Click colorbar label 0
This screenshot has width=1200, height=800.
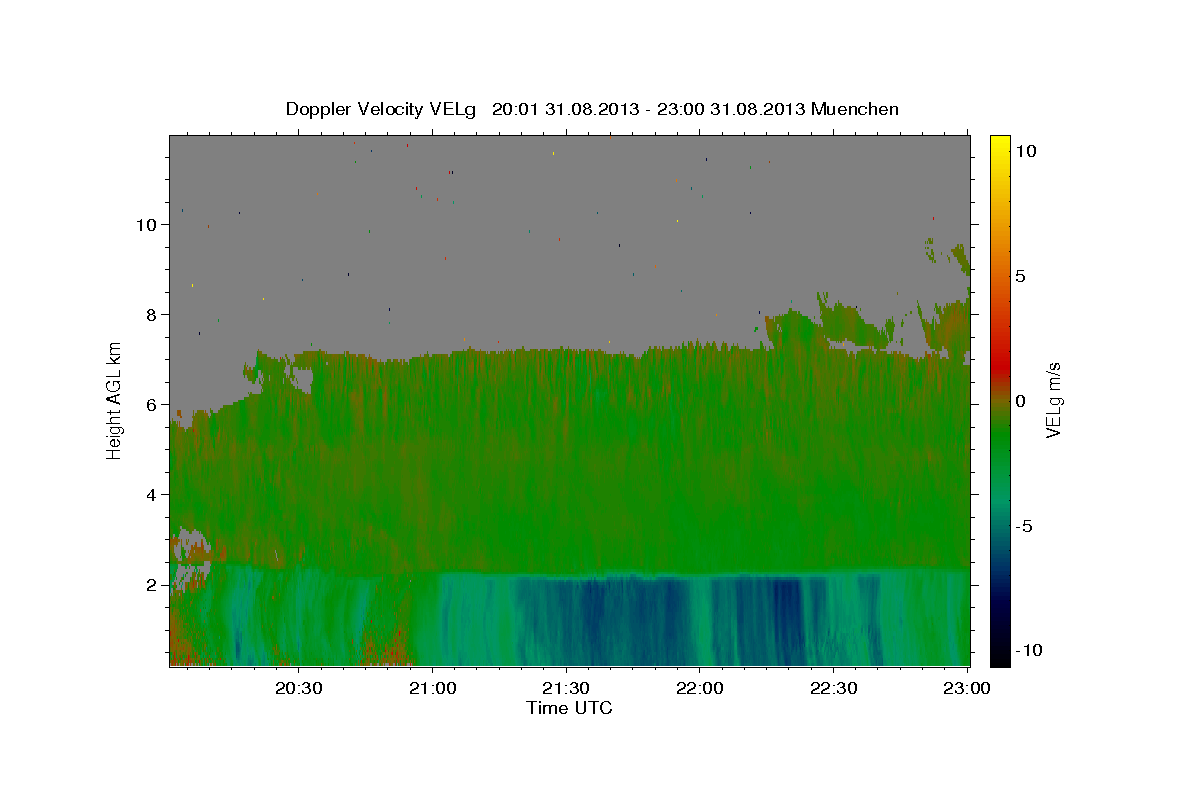[1019, 401]
